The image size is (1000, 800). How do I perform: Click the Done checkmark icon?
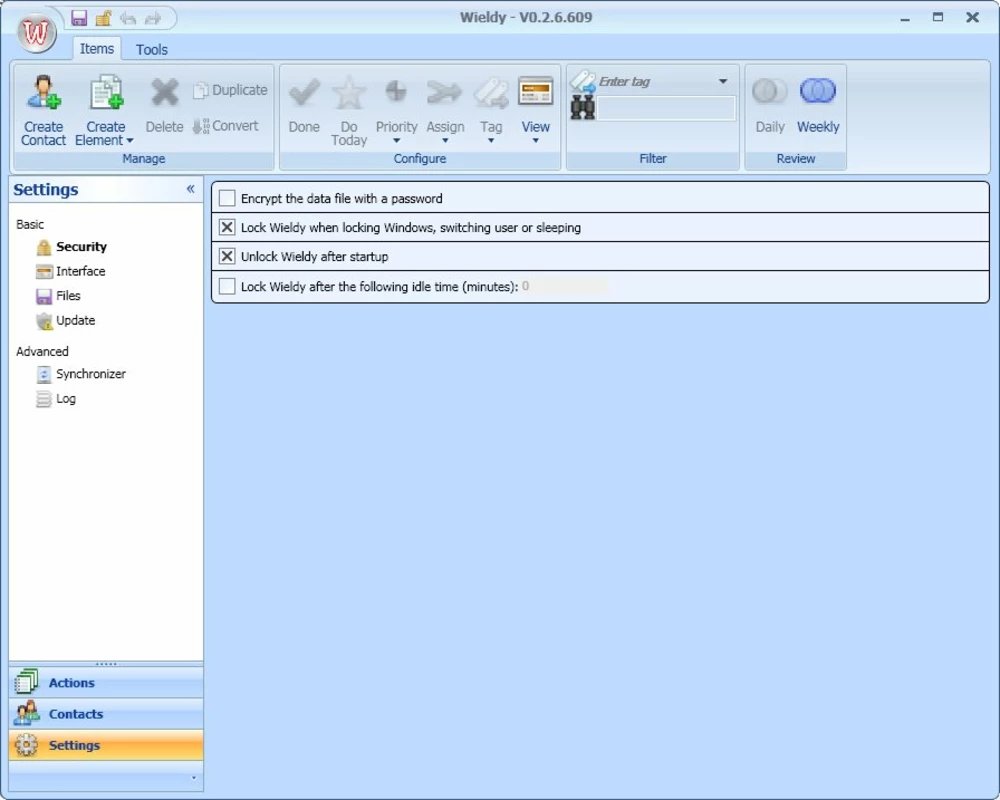click(x=304, y=93)
